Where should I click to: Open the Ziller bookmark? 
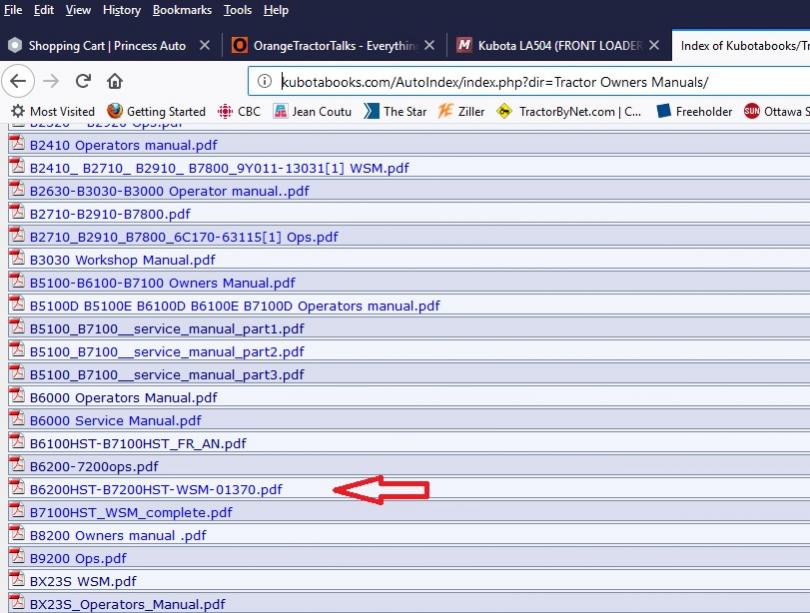(461, 112)
